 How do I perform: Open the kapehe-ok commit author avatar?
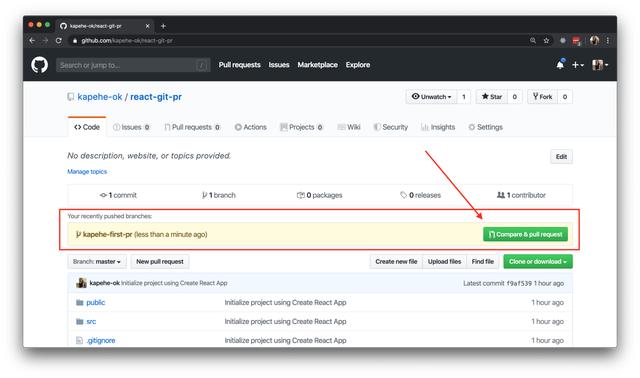[x=81, y=283]
